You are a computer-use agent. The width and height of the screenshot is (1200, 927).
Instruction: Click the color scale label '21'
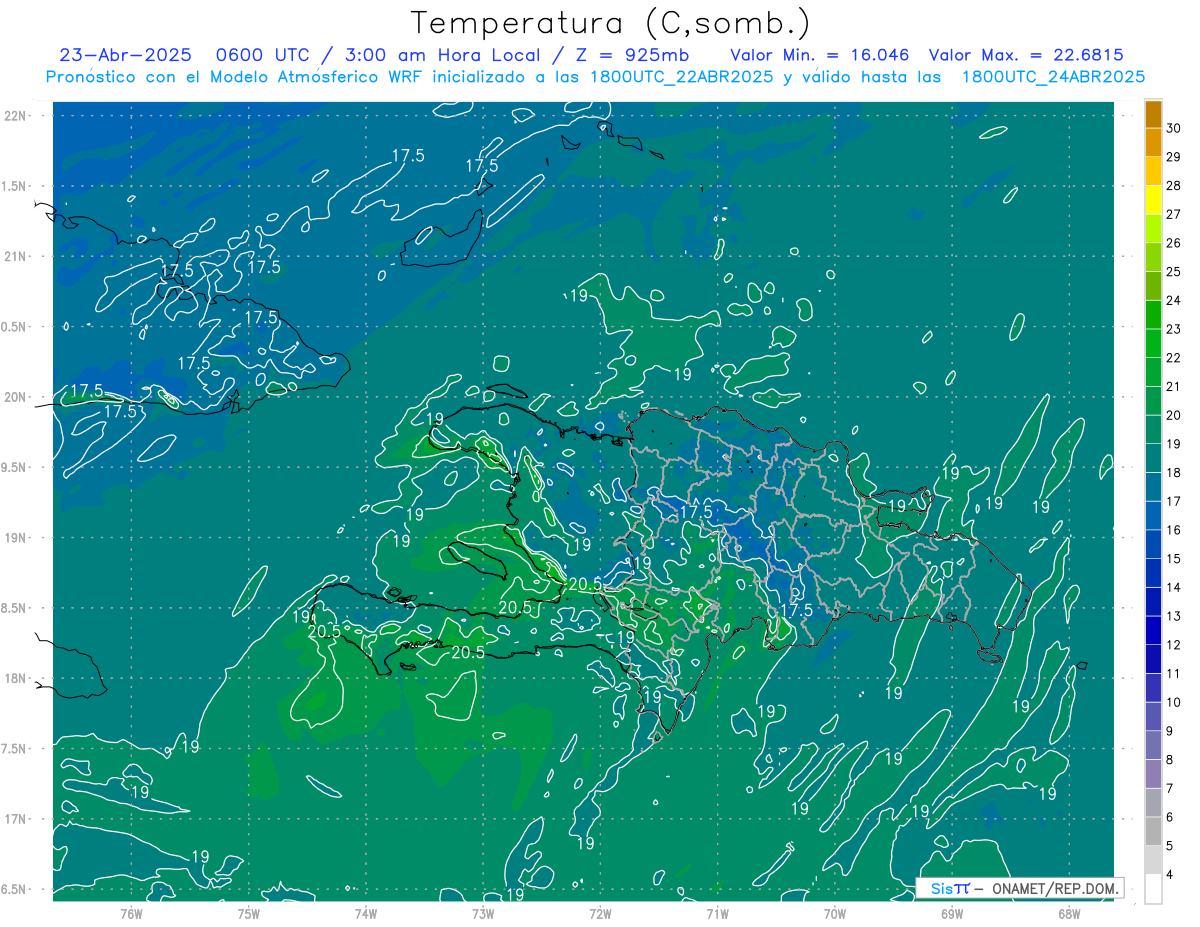click(1174, 386)
